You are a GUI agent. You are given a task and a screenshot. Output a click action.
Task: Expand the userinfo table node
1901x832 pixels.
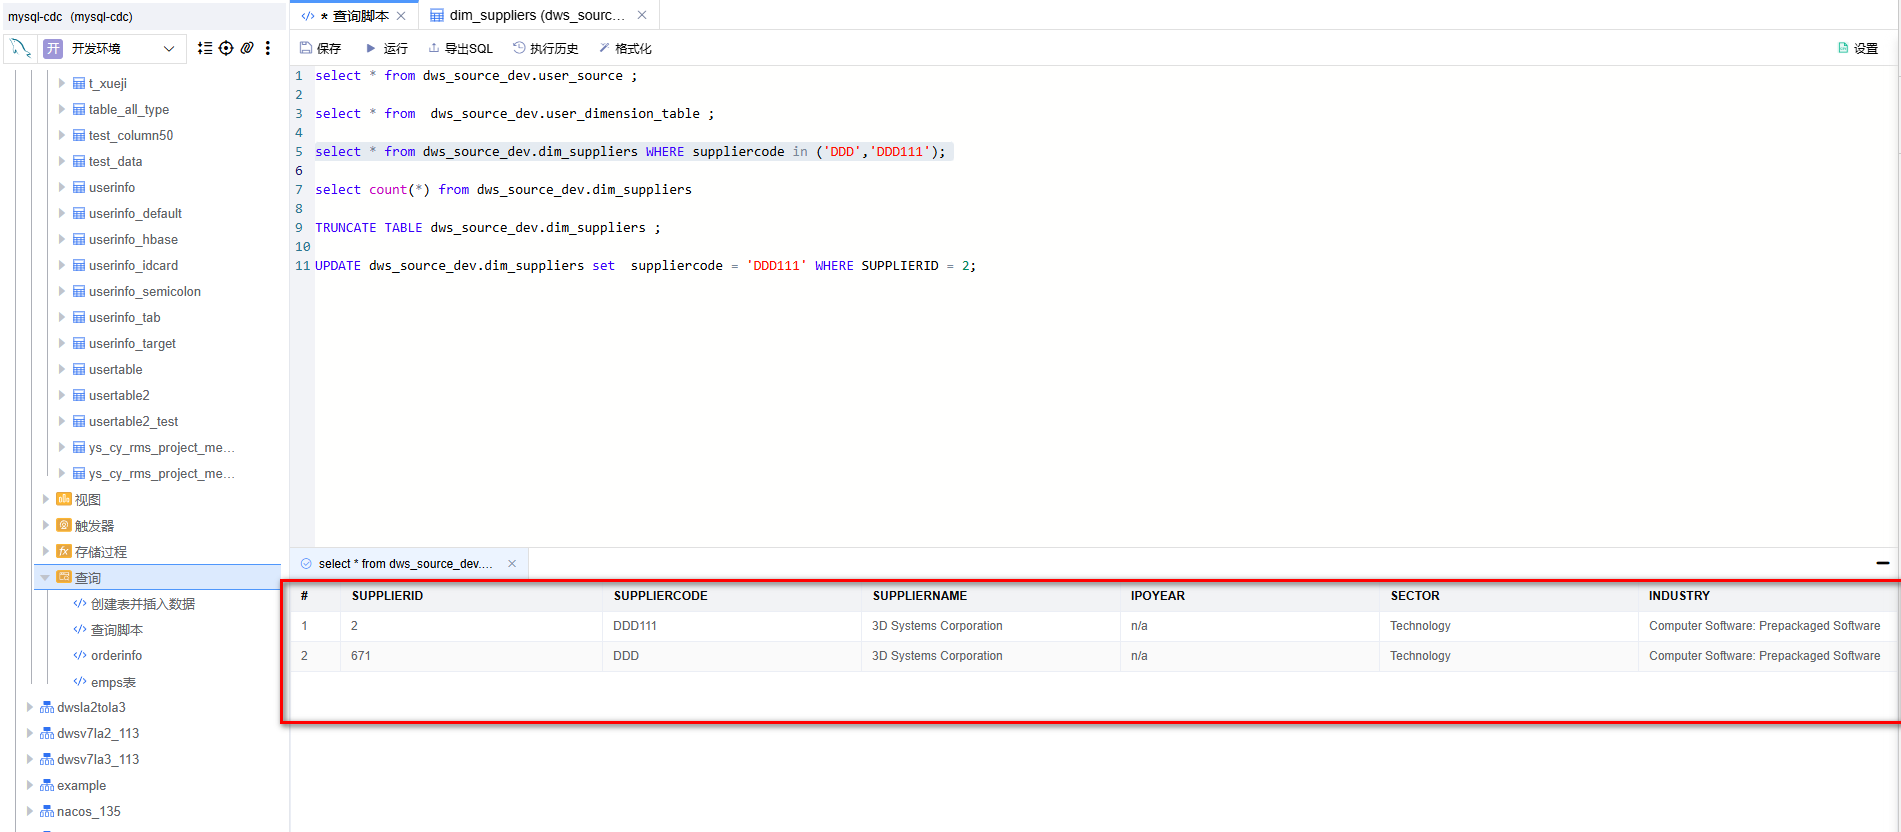point(62,187)
